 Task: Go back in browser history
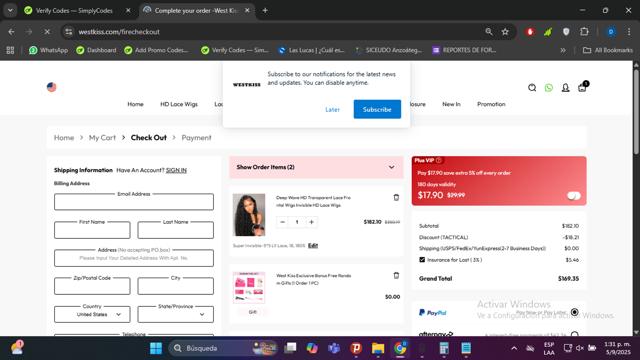tap(11, 32)
